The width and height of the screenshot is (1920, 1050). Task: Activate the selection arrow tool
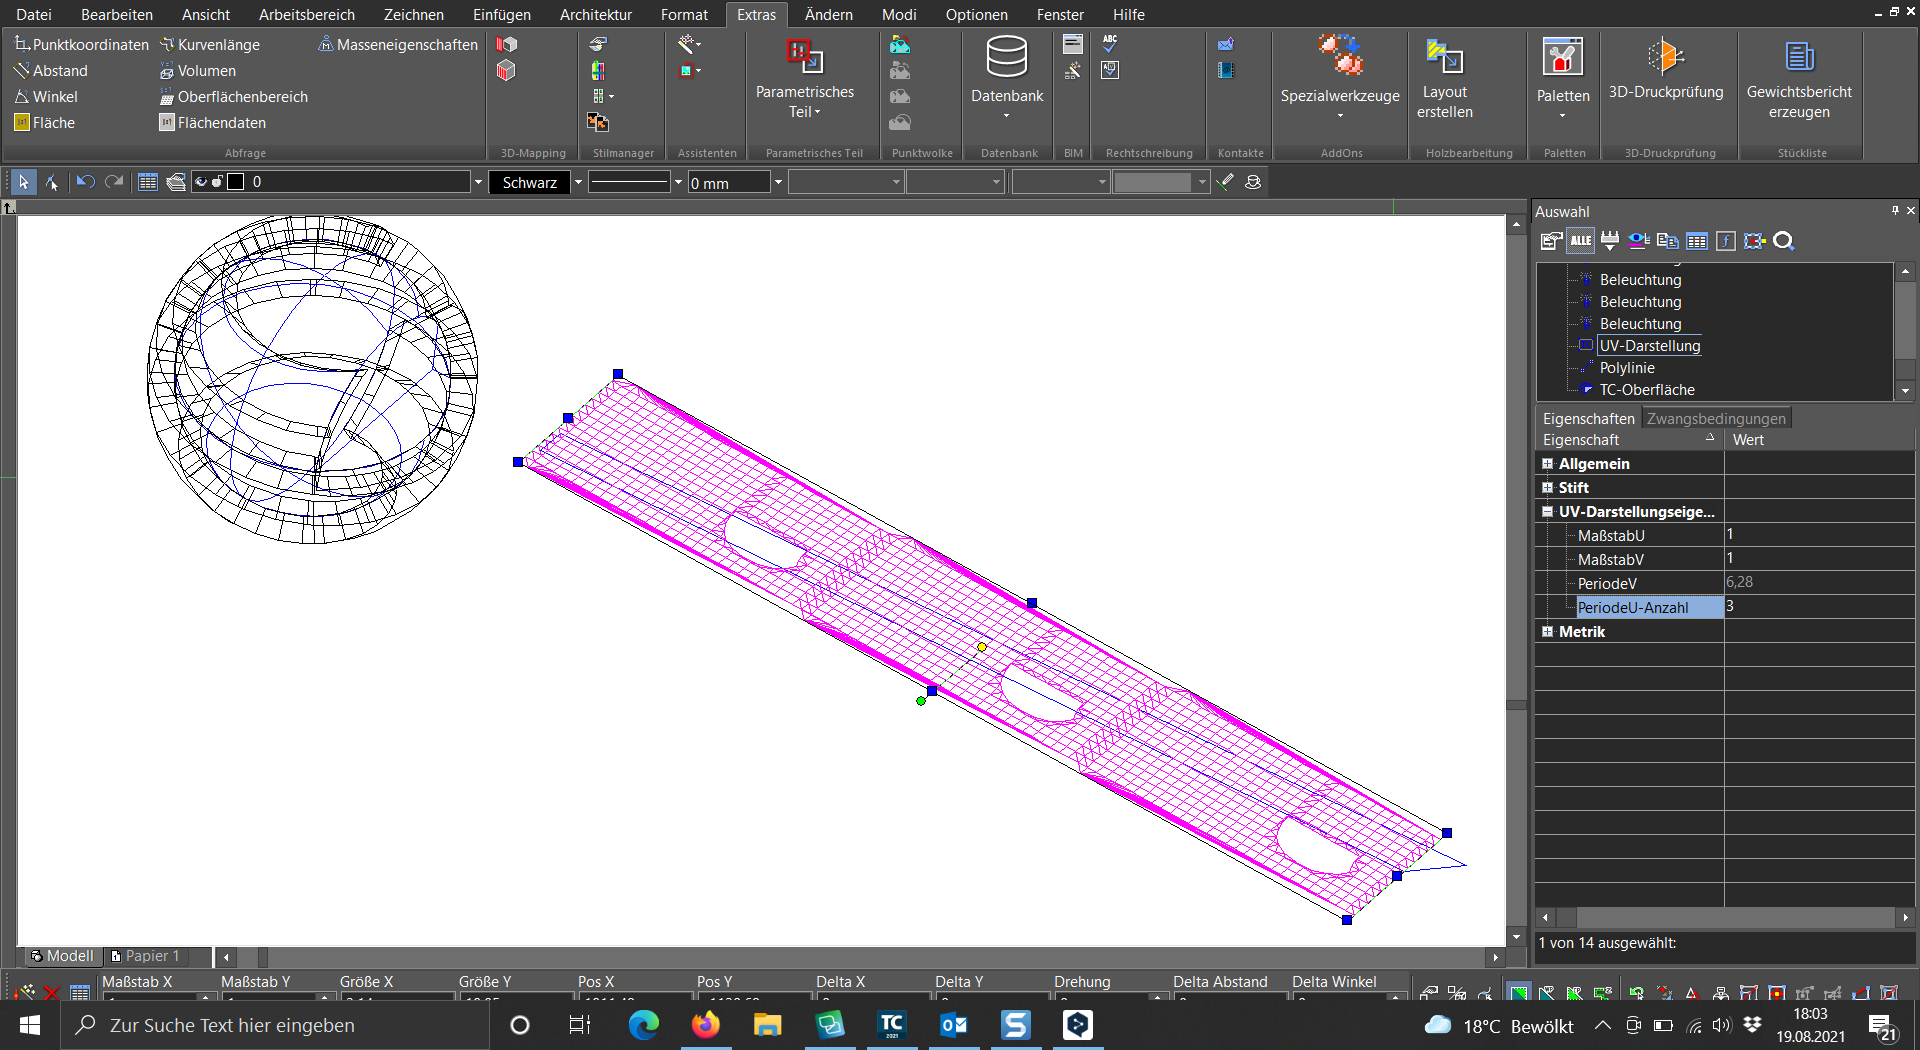coord(23,181)
